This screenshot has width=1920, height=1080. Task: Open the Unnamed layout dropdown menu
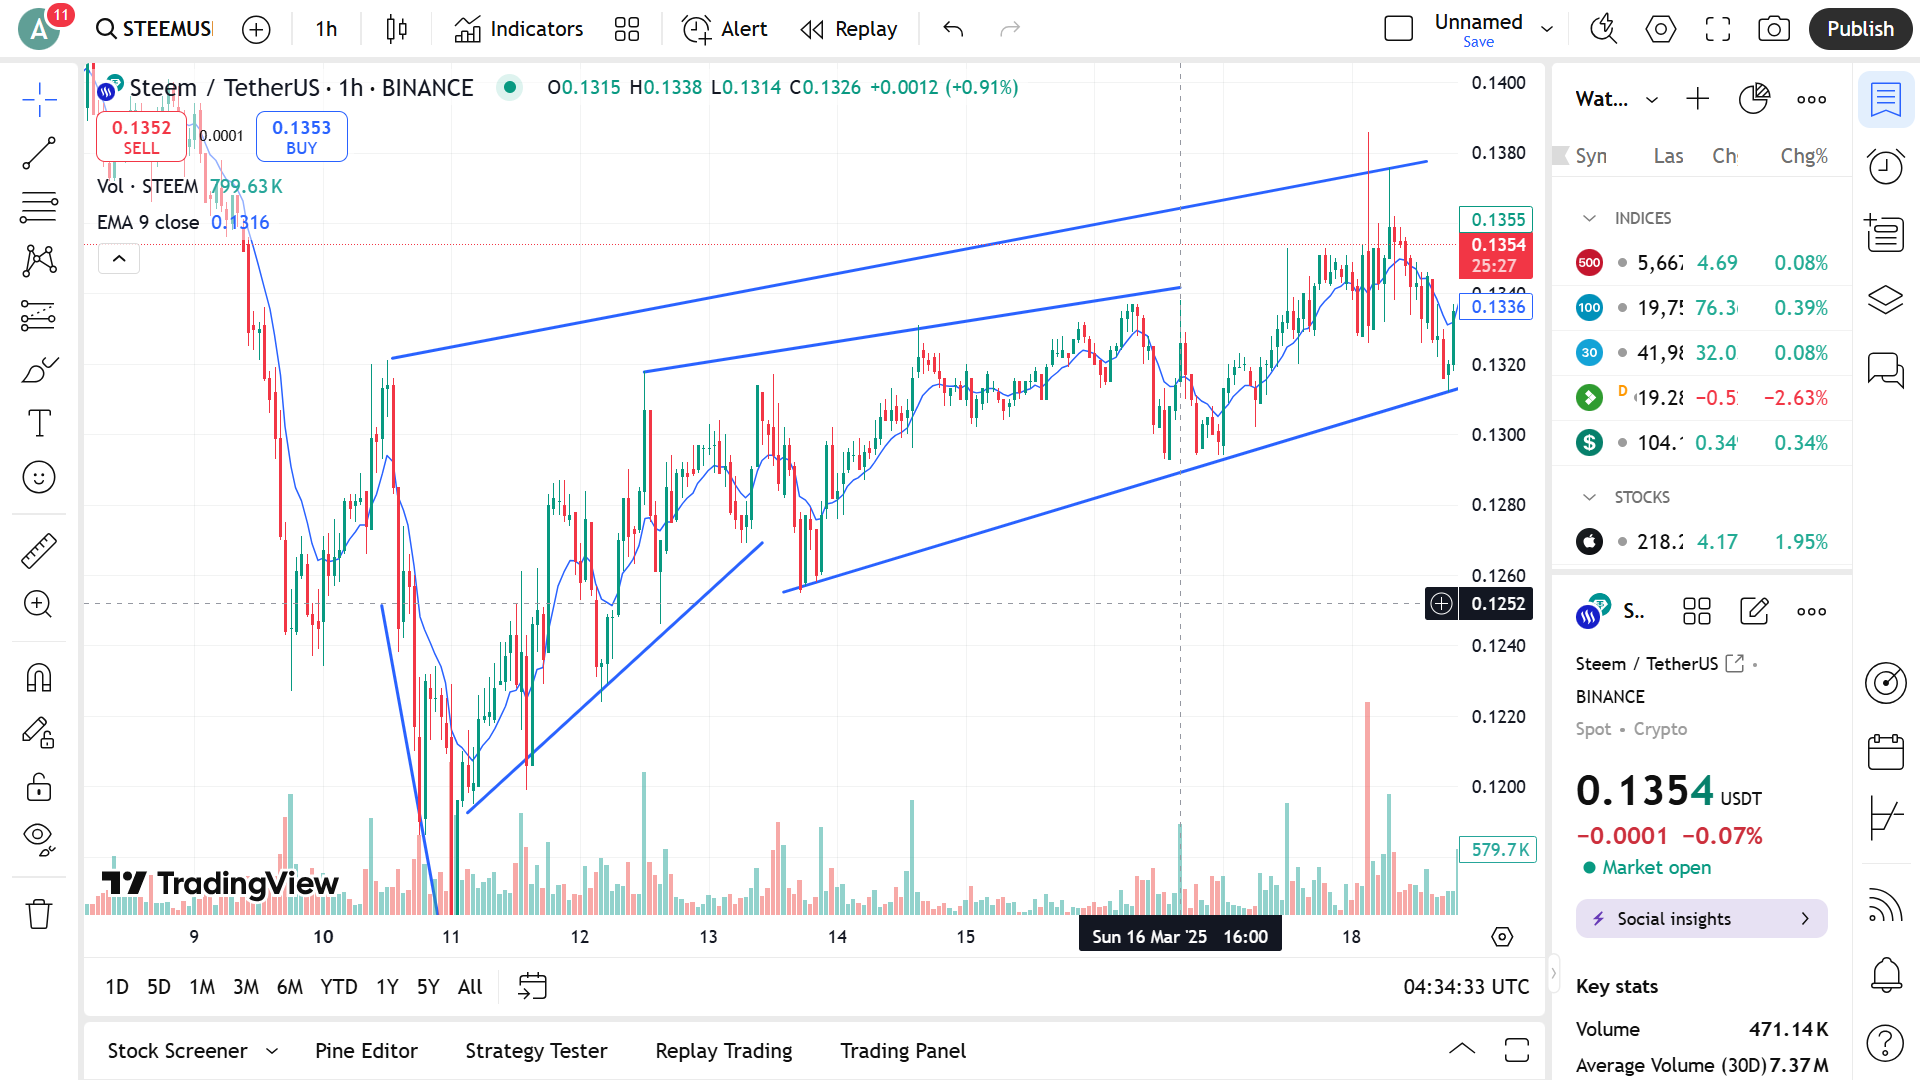pos(1547,29)
